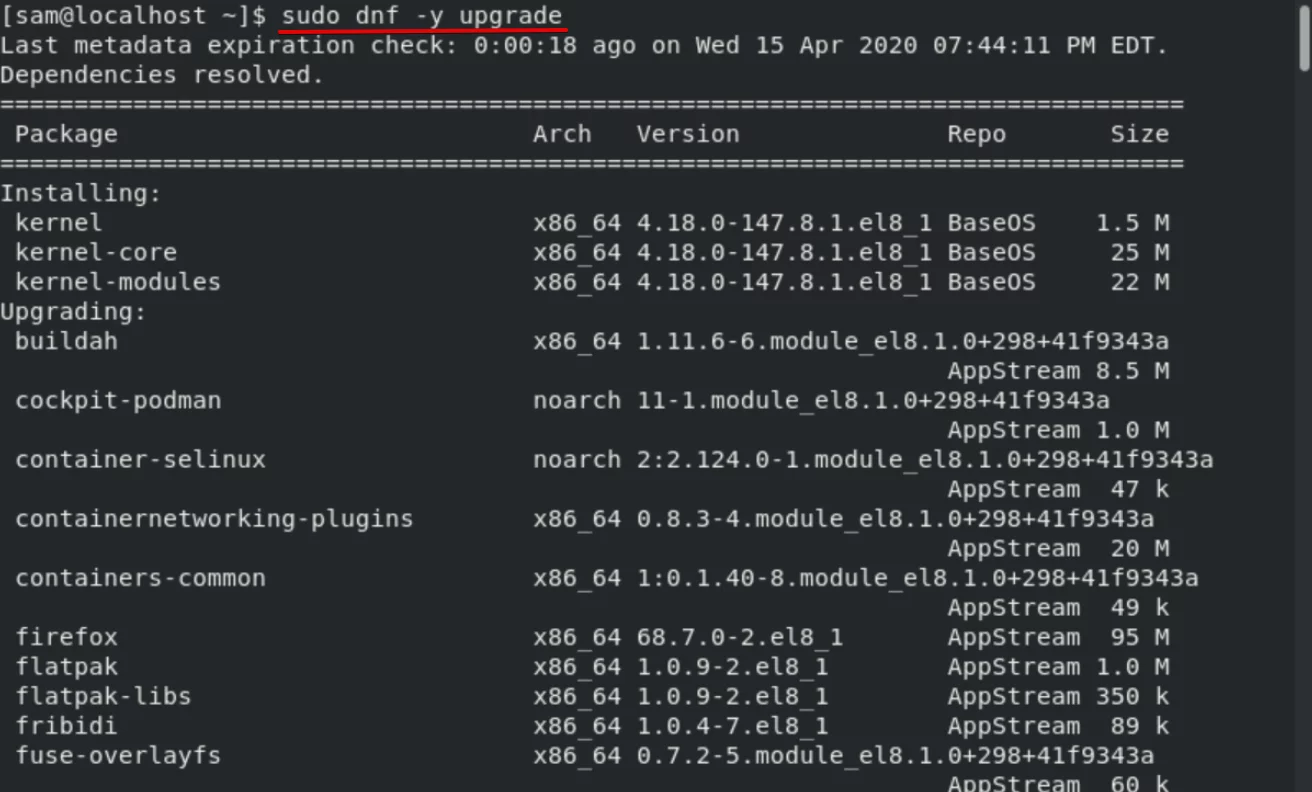1312x792 pixels.
Task: Select the kernel-core package name
Action: tap(96, 252)
